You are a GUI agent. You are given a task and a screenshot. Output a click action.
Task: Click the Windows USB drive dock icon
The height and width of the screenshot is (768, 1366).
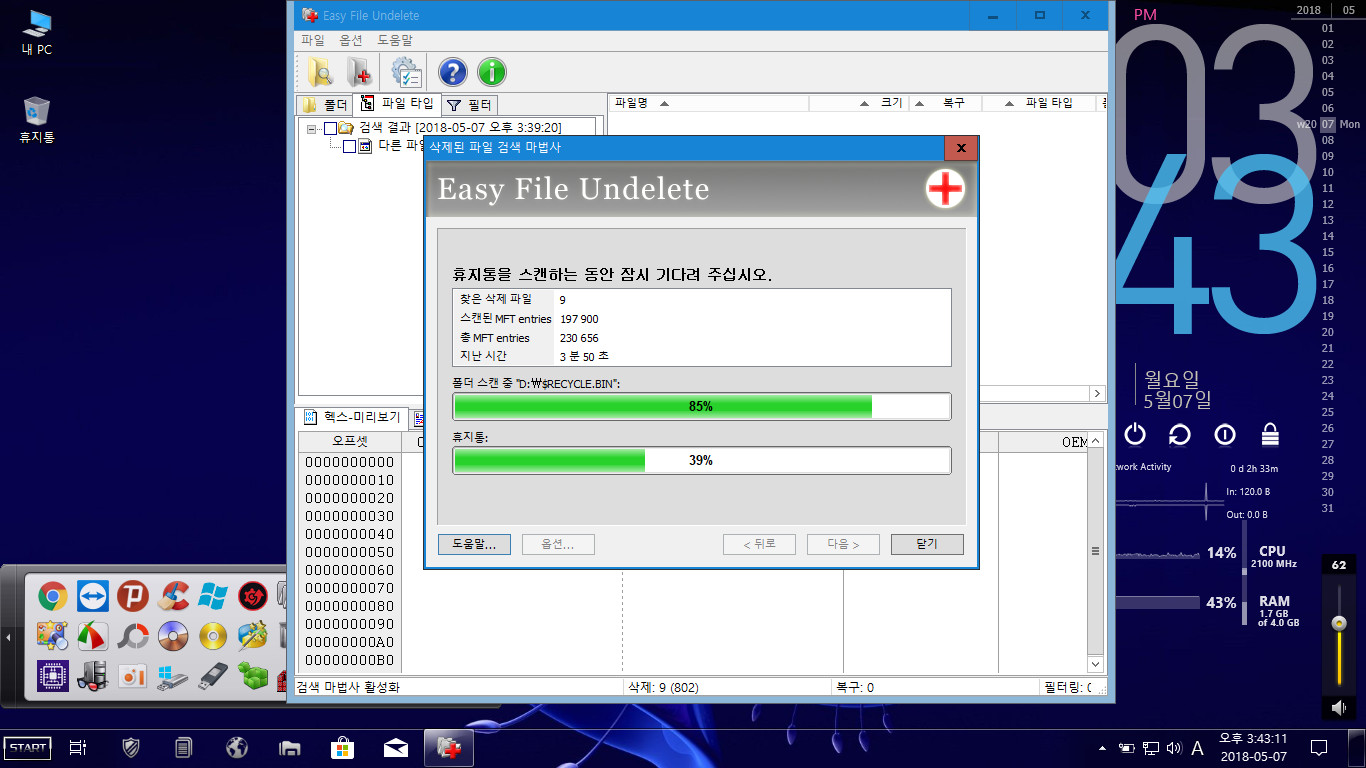[172, 676]
